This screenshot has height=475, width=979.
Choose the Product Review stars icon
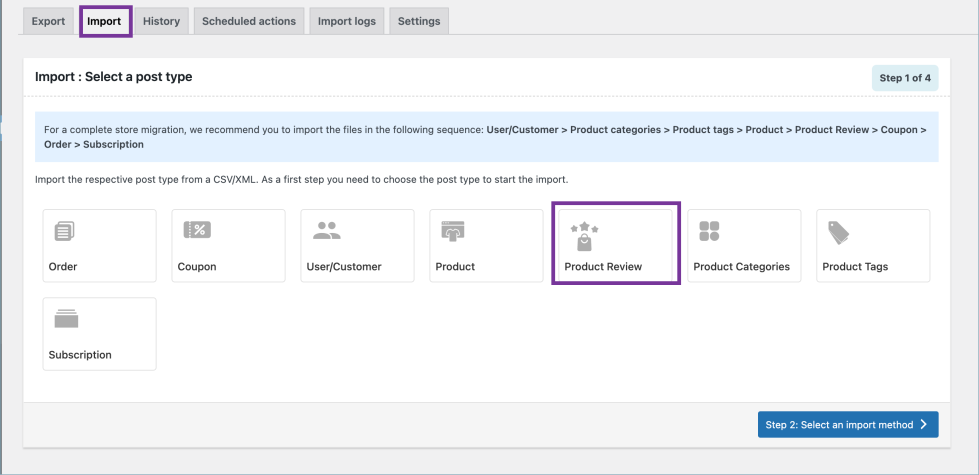pos(584,236)
